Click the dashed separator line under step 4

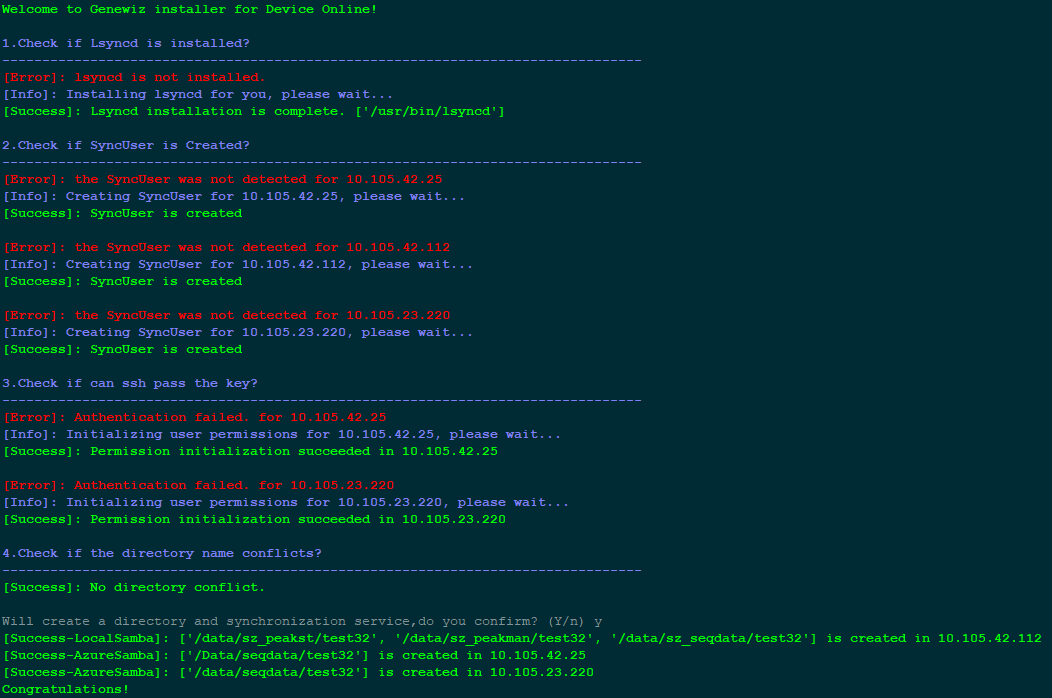click(320, 570)
